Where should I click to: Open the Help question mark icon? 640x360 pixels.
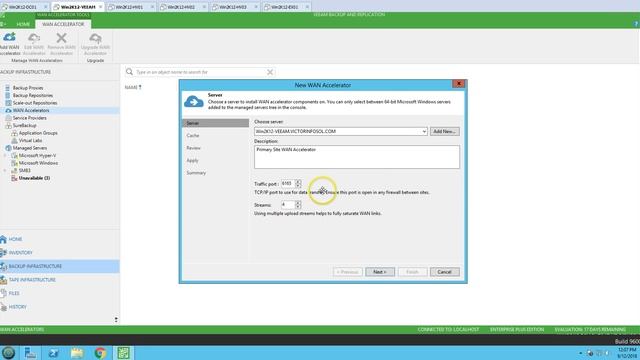pos(636,24)
